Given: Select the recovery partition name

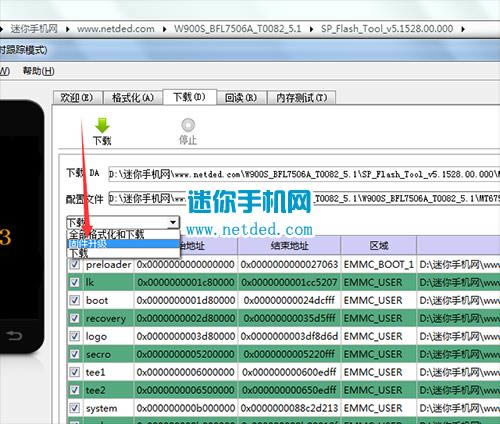Looking at the screenshot, I should (x=106, y=319).
